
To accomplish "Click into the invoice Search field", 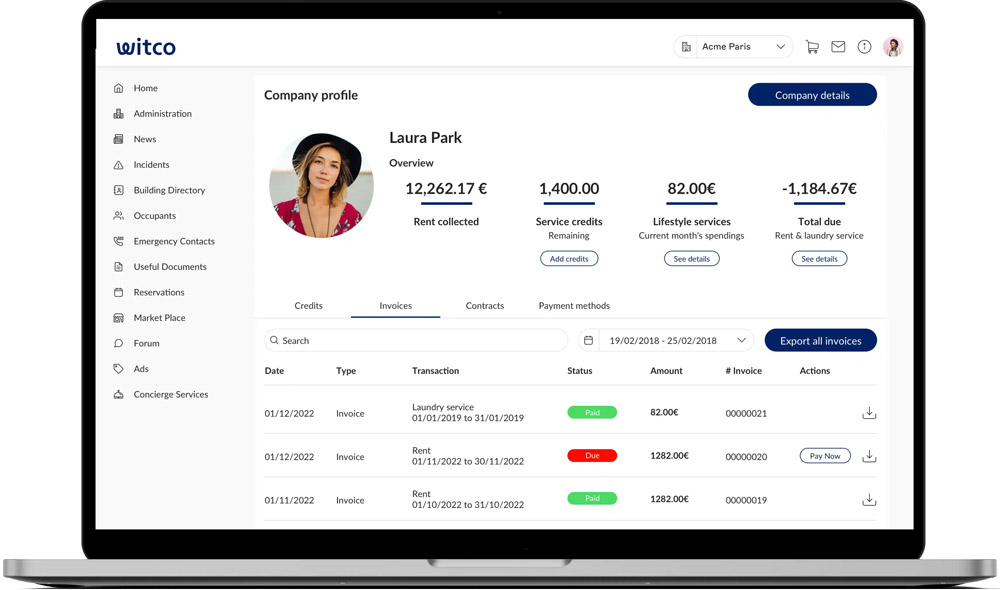I will (x=420, y=341).
